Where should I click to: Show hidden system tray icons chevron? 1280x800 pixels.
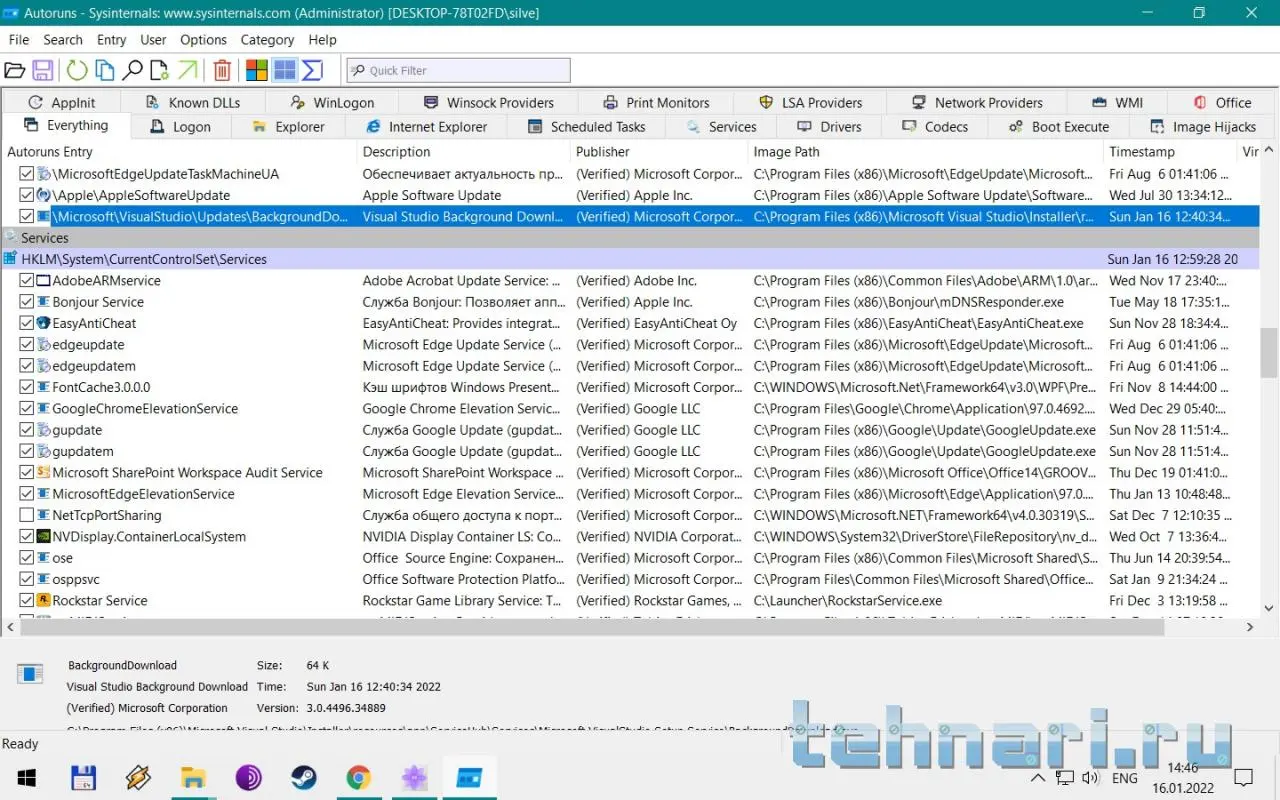pos(1038,778)
